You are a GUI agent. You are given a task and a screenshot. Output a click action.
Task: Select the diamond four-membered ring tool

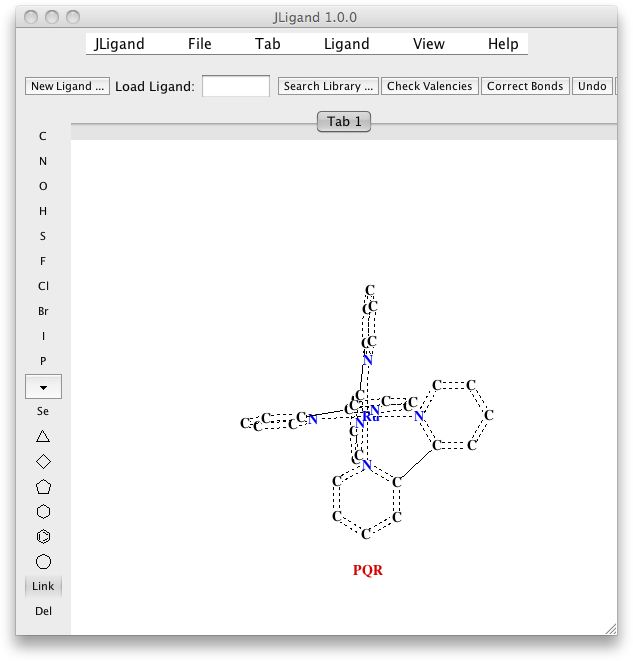(x=43, y=461)
